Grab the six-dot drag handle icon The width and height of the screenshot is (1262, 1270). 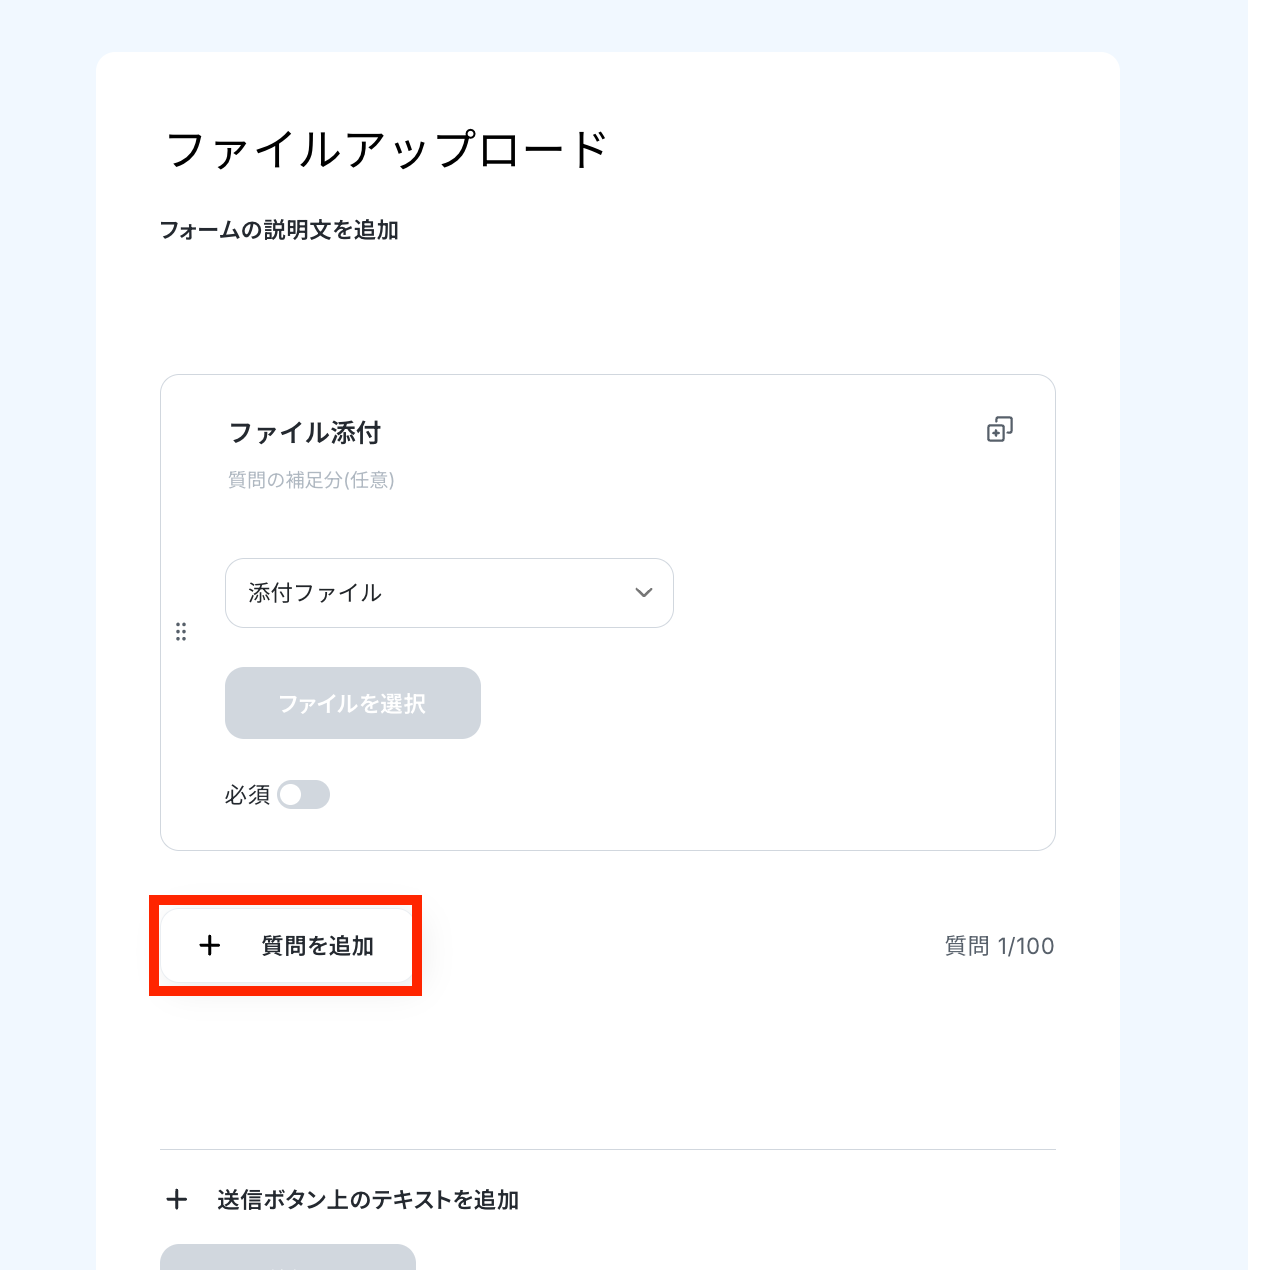coord(181,632)
